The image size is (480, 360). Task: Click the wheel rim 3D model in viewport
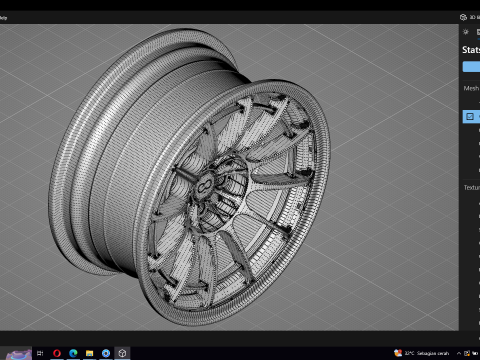[190, 177]
